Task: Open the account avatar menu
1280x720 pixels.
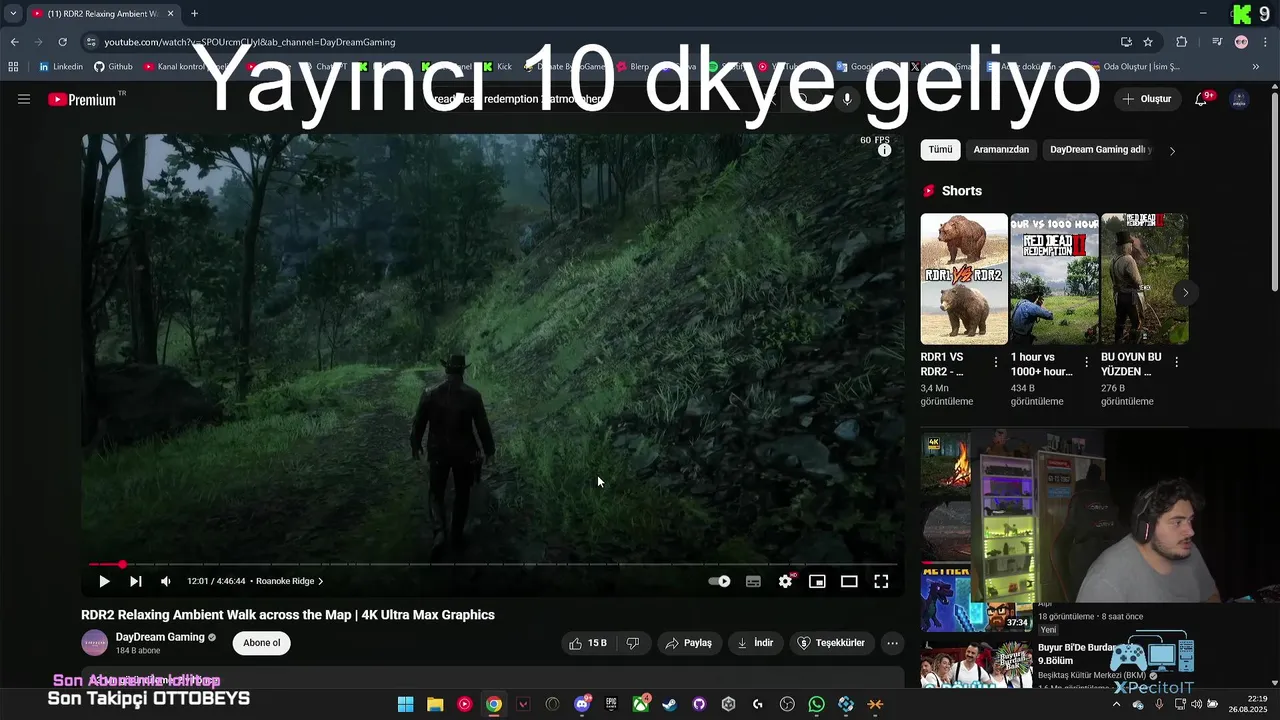Action: point(1239,99)
